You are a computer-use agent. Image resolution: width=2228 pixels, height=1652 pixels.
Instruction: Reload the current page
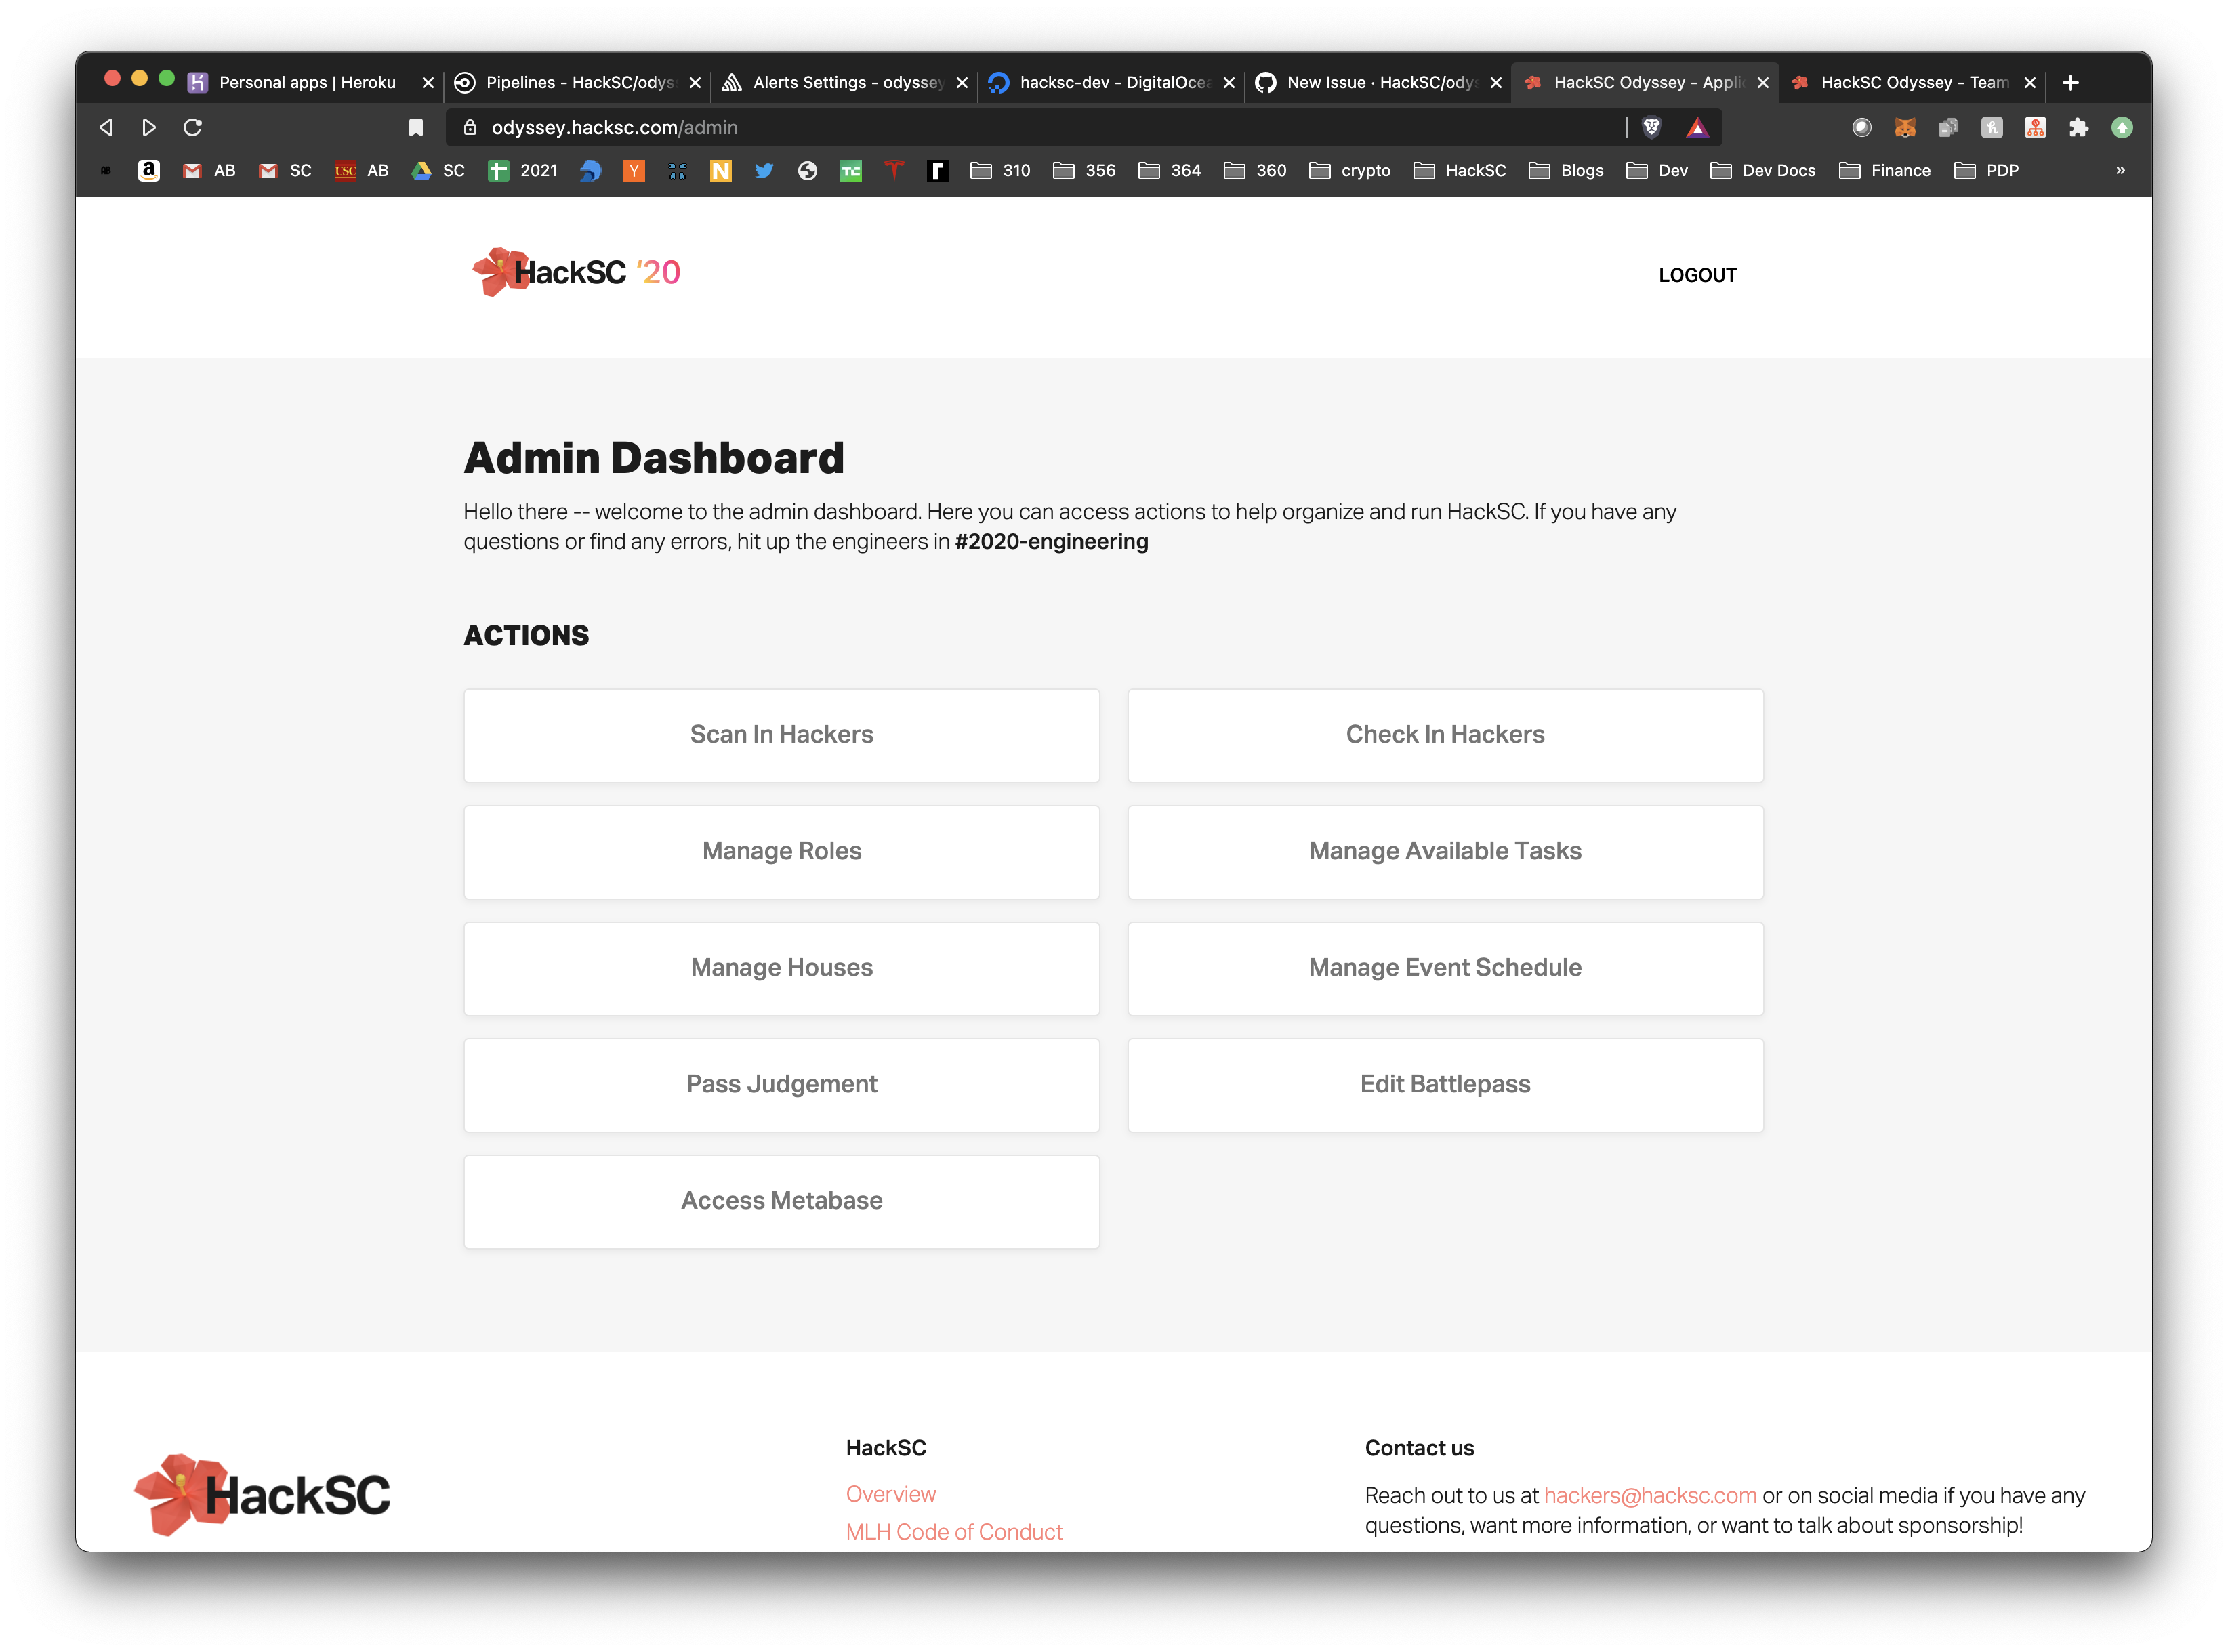tap(193, 127)
